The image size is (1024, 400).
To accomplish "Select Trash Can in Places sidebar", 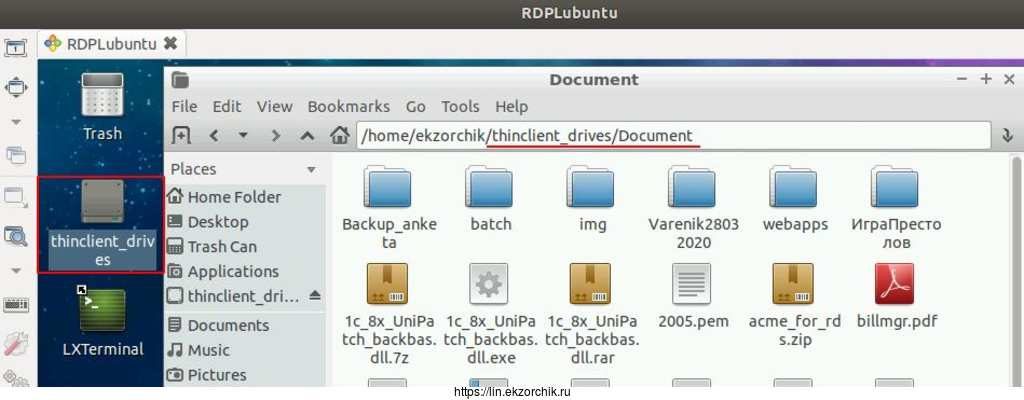I will point(221,246).
